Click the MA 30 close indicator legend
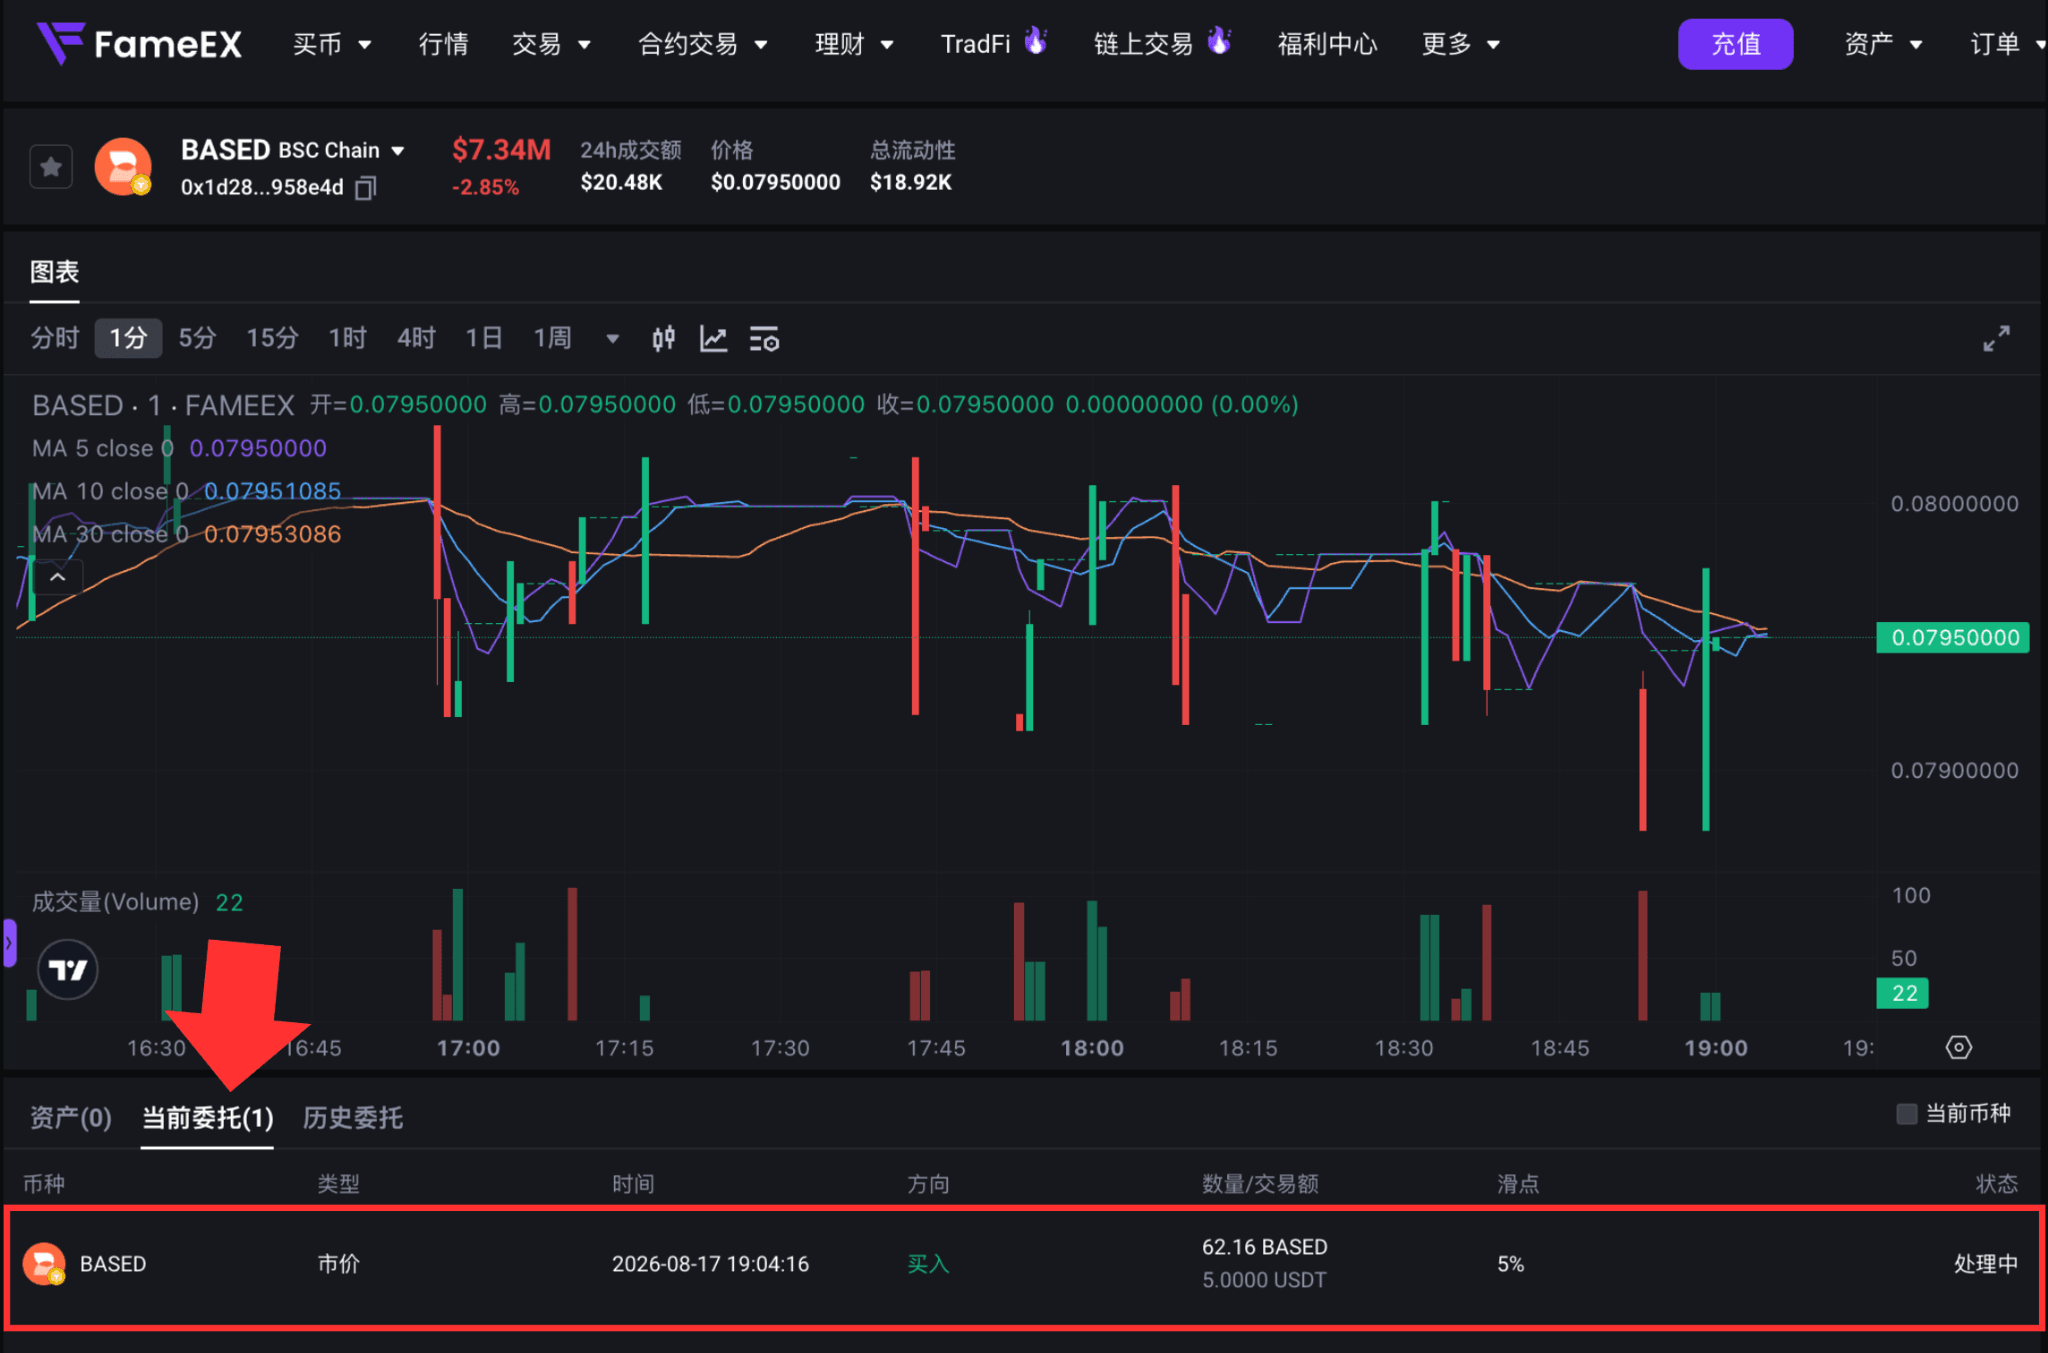Screen dimensions: 2048x1353 click(186, 534)
